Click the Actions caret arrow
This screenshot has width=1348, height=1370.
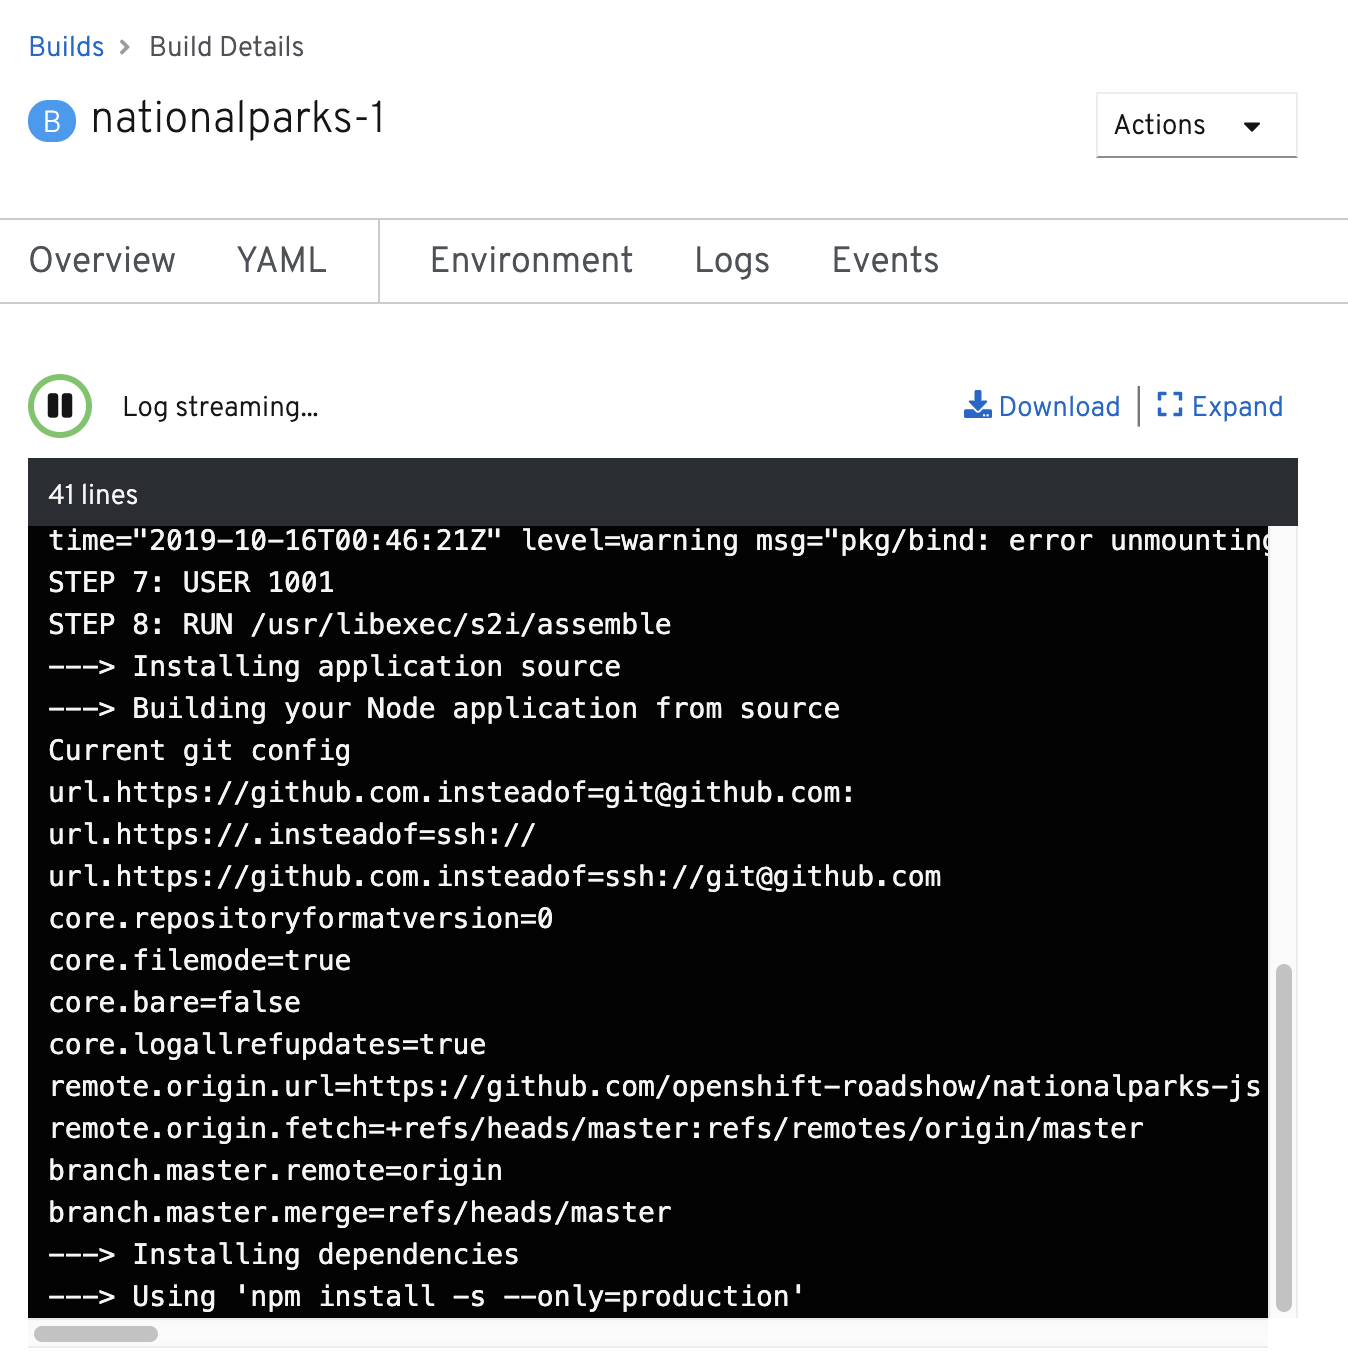tap(1251, 126)
